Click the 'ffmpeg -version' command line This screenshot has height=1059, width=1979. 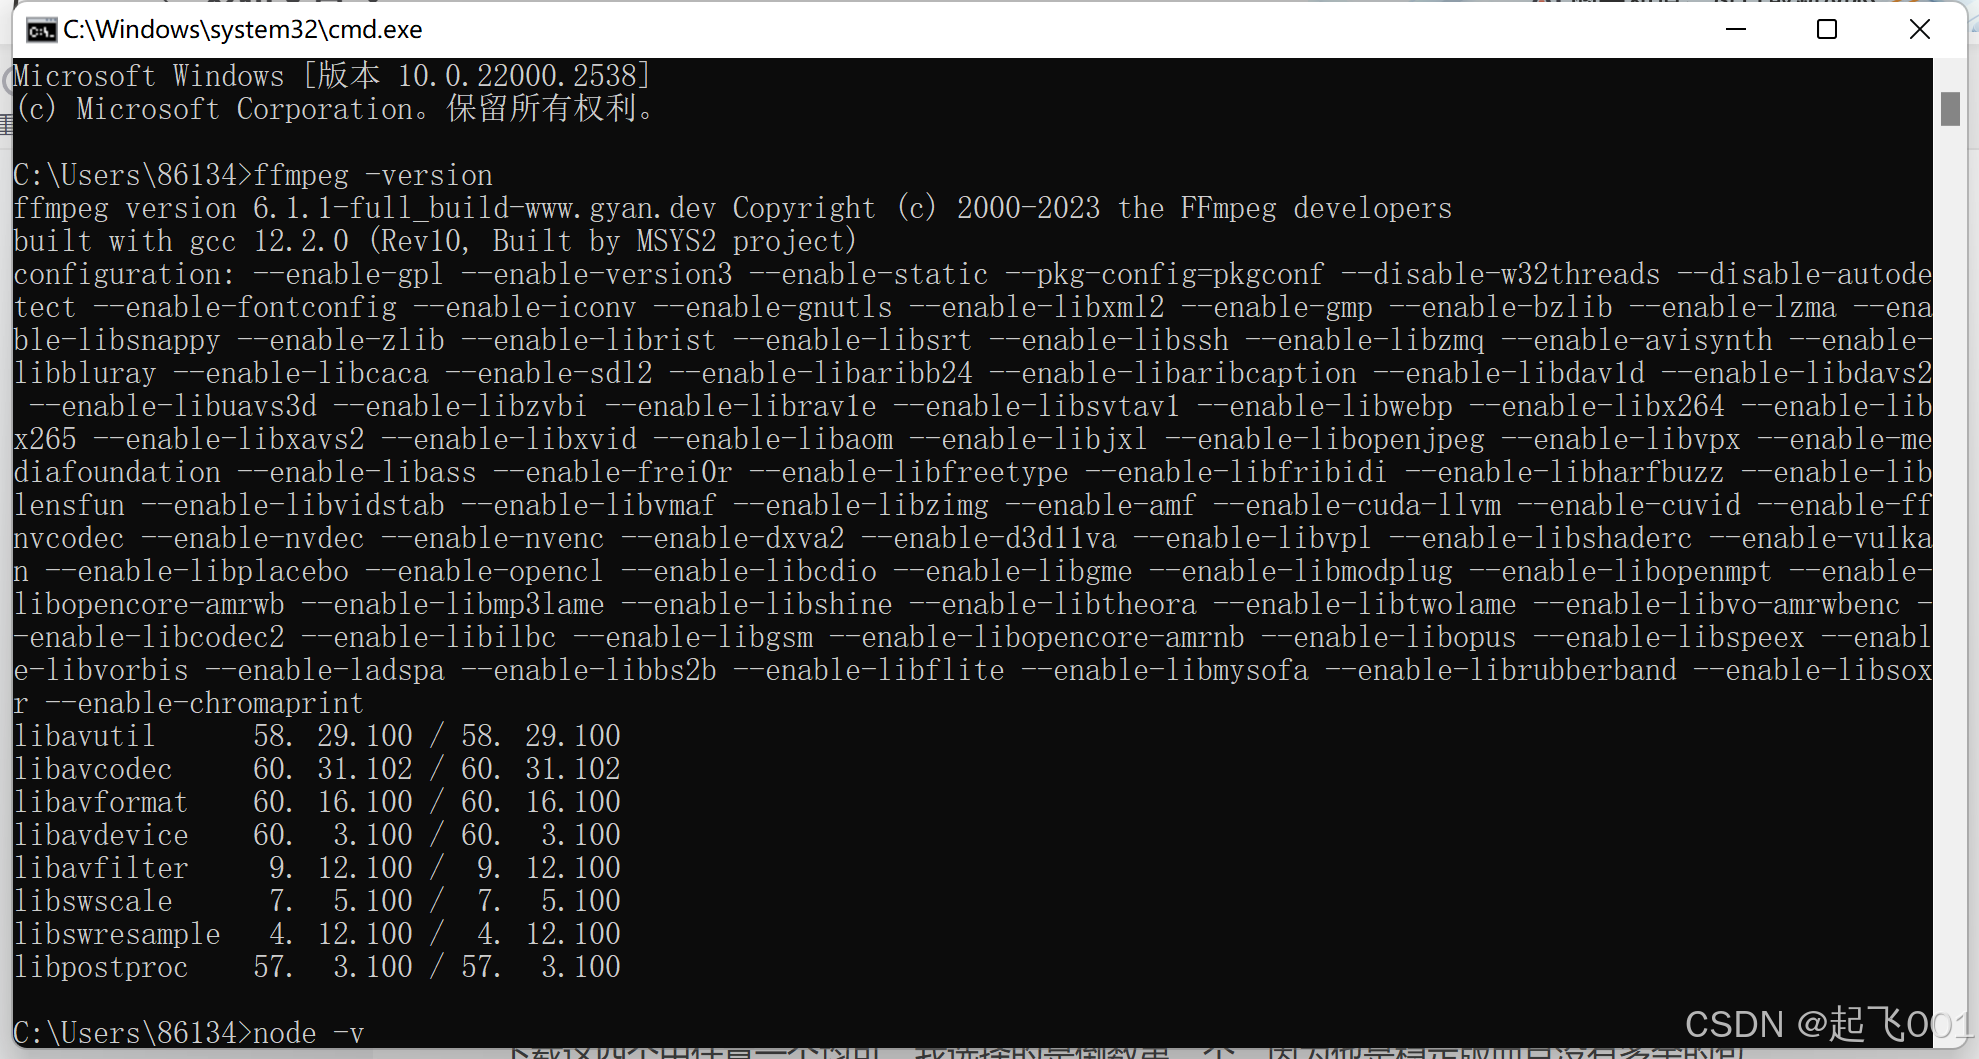[x=253, y=175]
